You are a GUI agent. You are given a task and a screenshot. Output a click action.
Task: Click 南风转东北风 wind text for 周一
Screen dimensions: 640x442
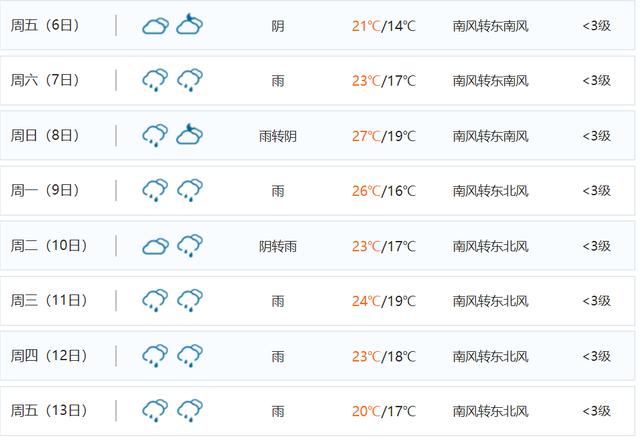tap(491, 191)
